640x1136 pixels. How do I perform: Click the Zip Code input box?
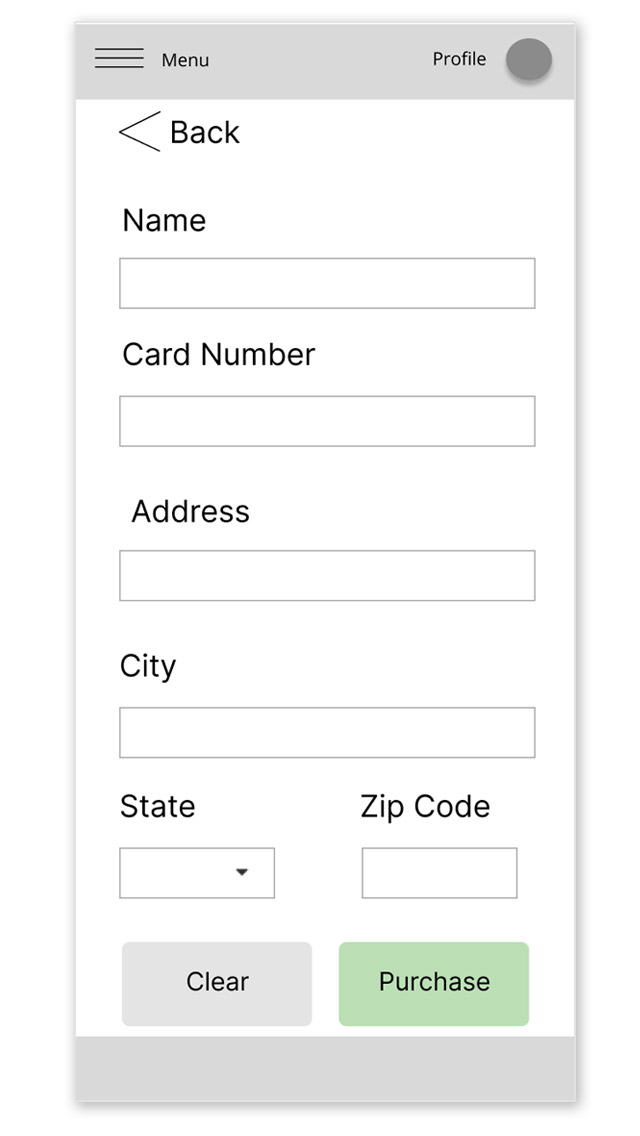pos(439,873)
